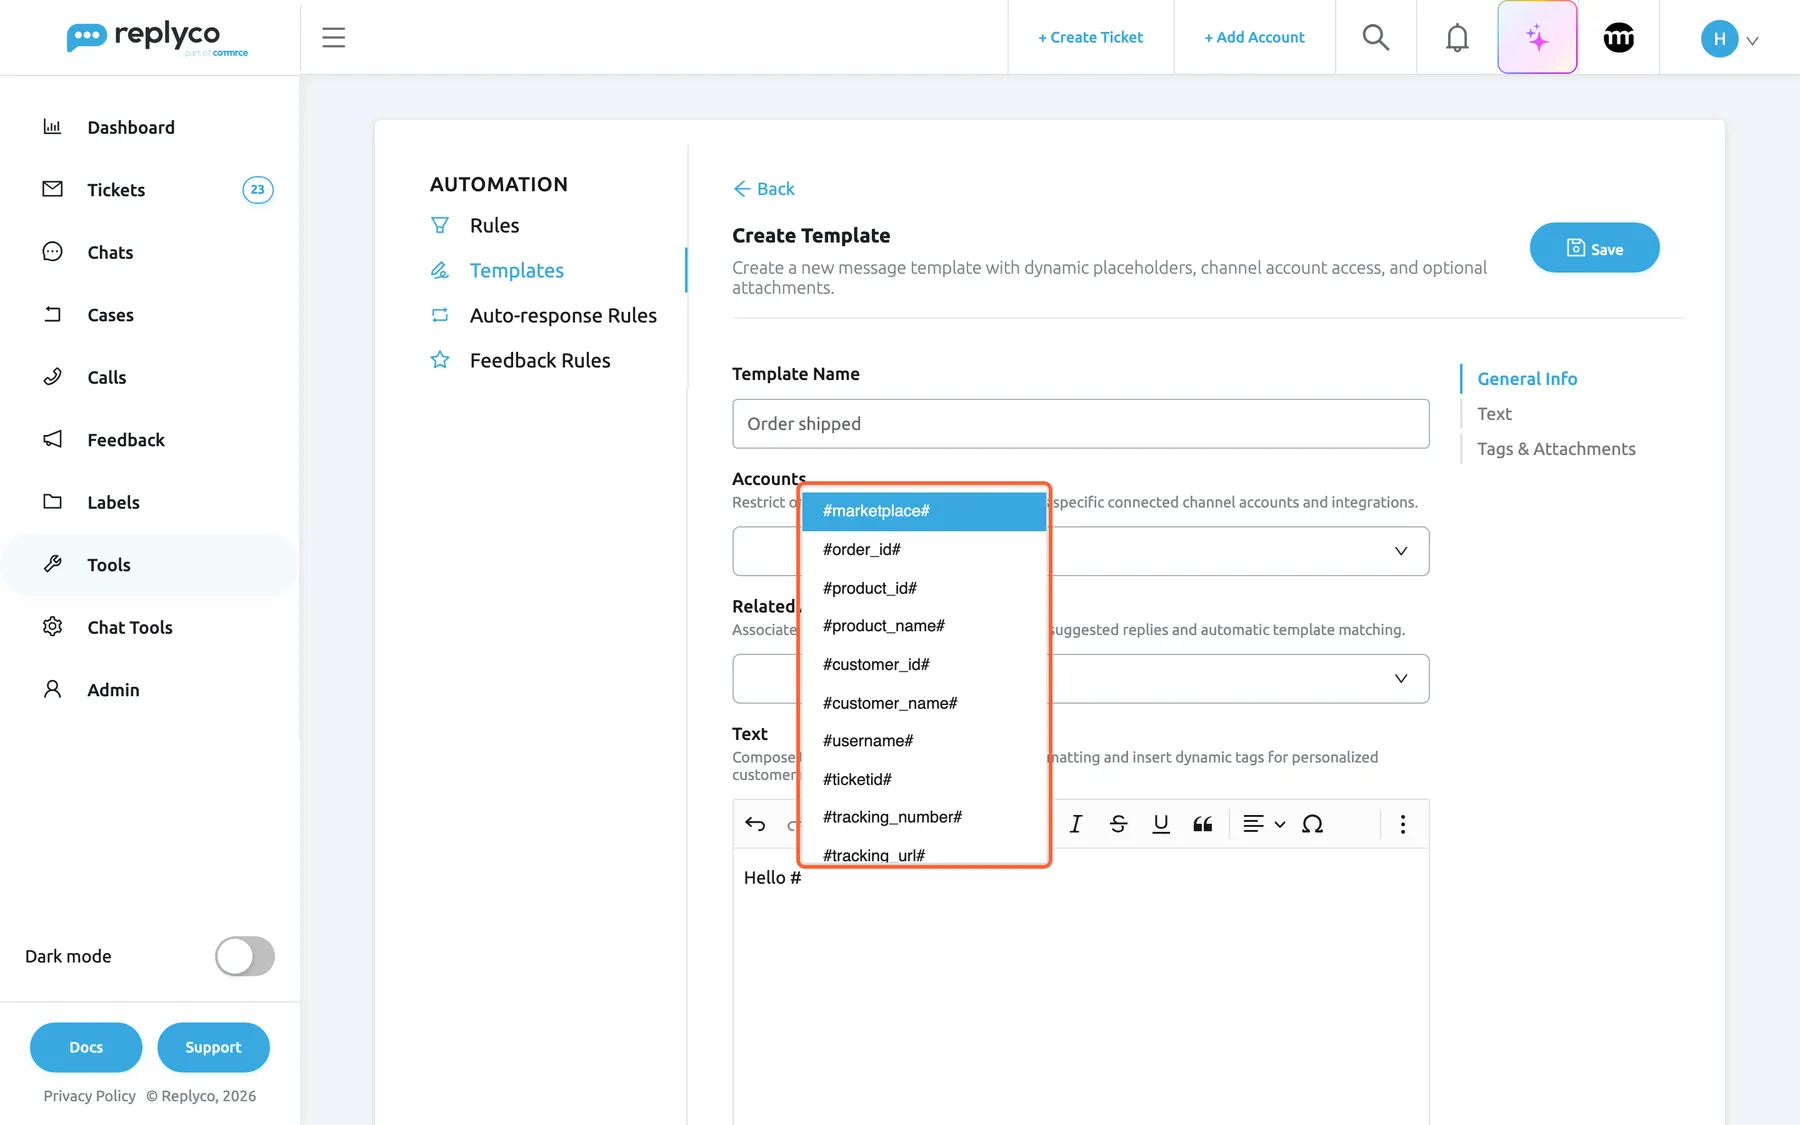1800x1125 pixels.
Task: Open Docs button
Action: [x=86, y=1047]
